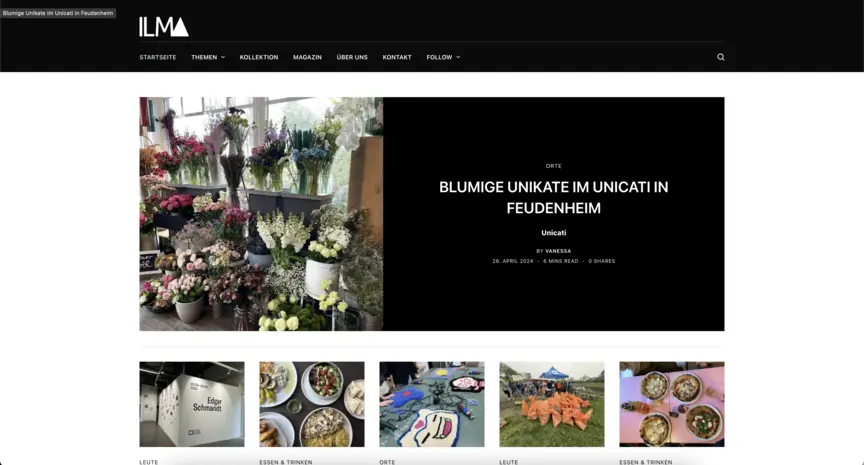
Task: Open the food plates thumbnail
Action: coord(312,404)
